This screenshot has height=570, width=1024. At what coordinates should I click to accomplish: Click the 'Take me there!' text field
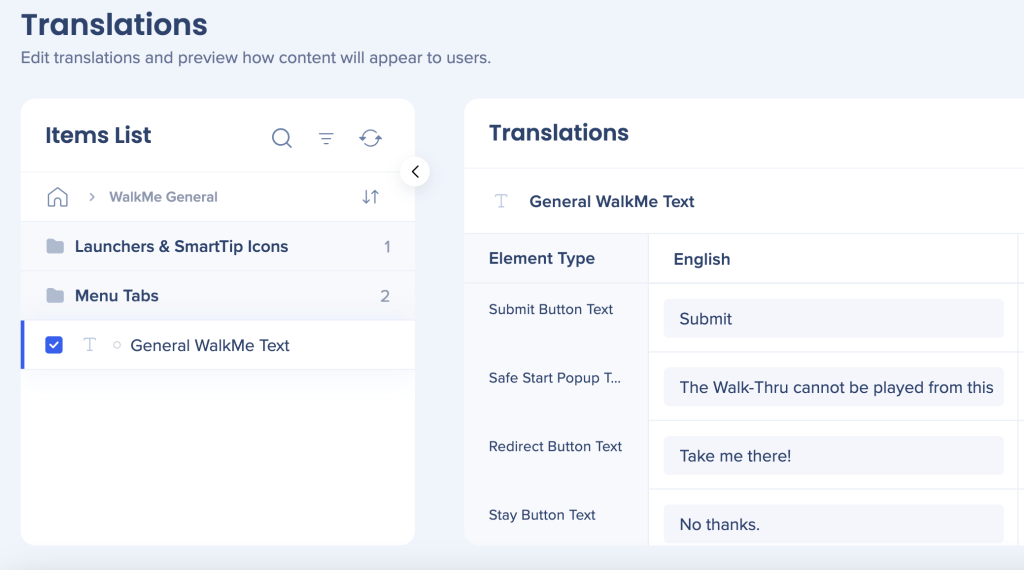[x=833, y=456]
